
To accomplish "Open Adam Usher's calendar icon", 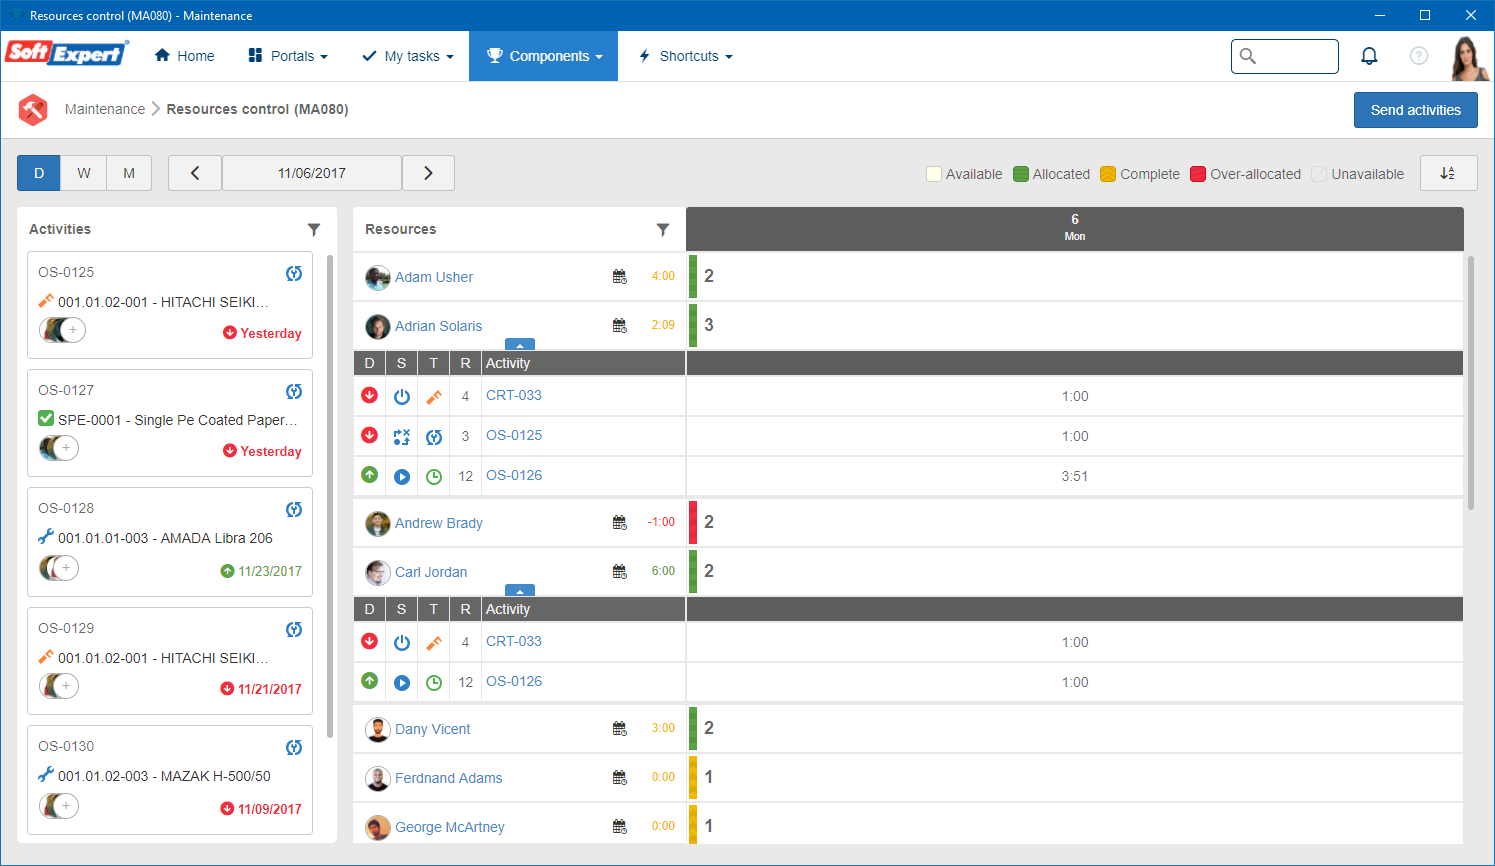I will tap(620, 277).
